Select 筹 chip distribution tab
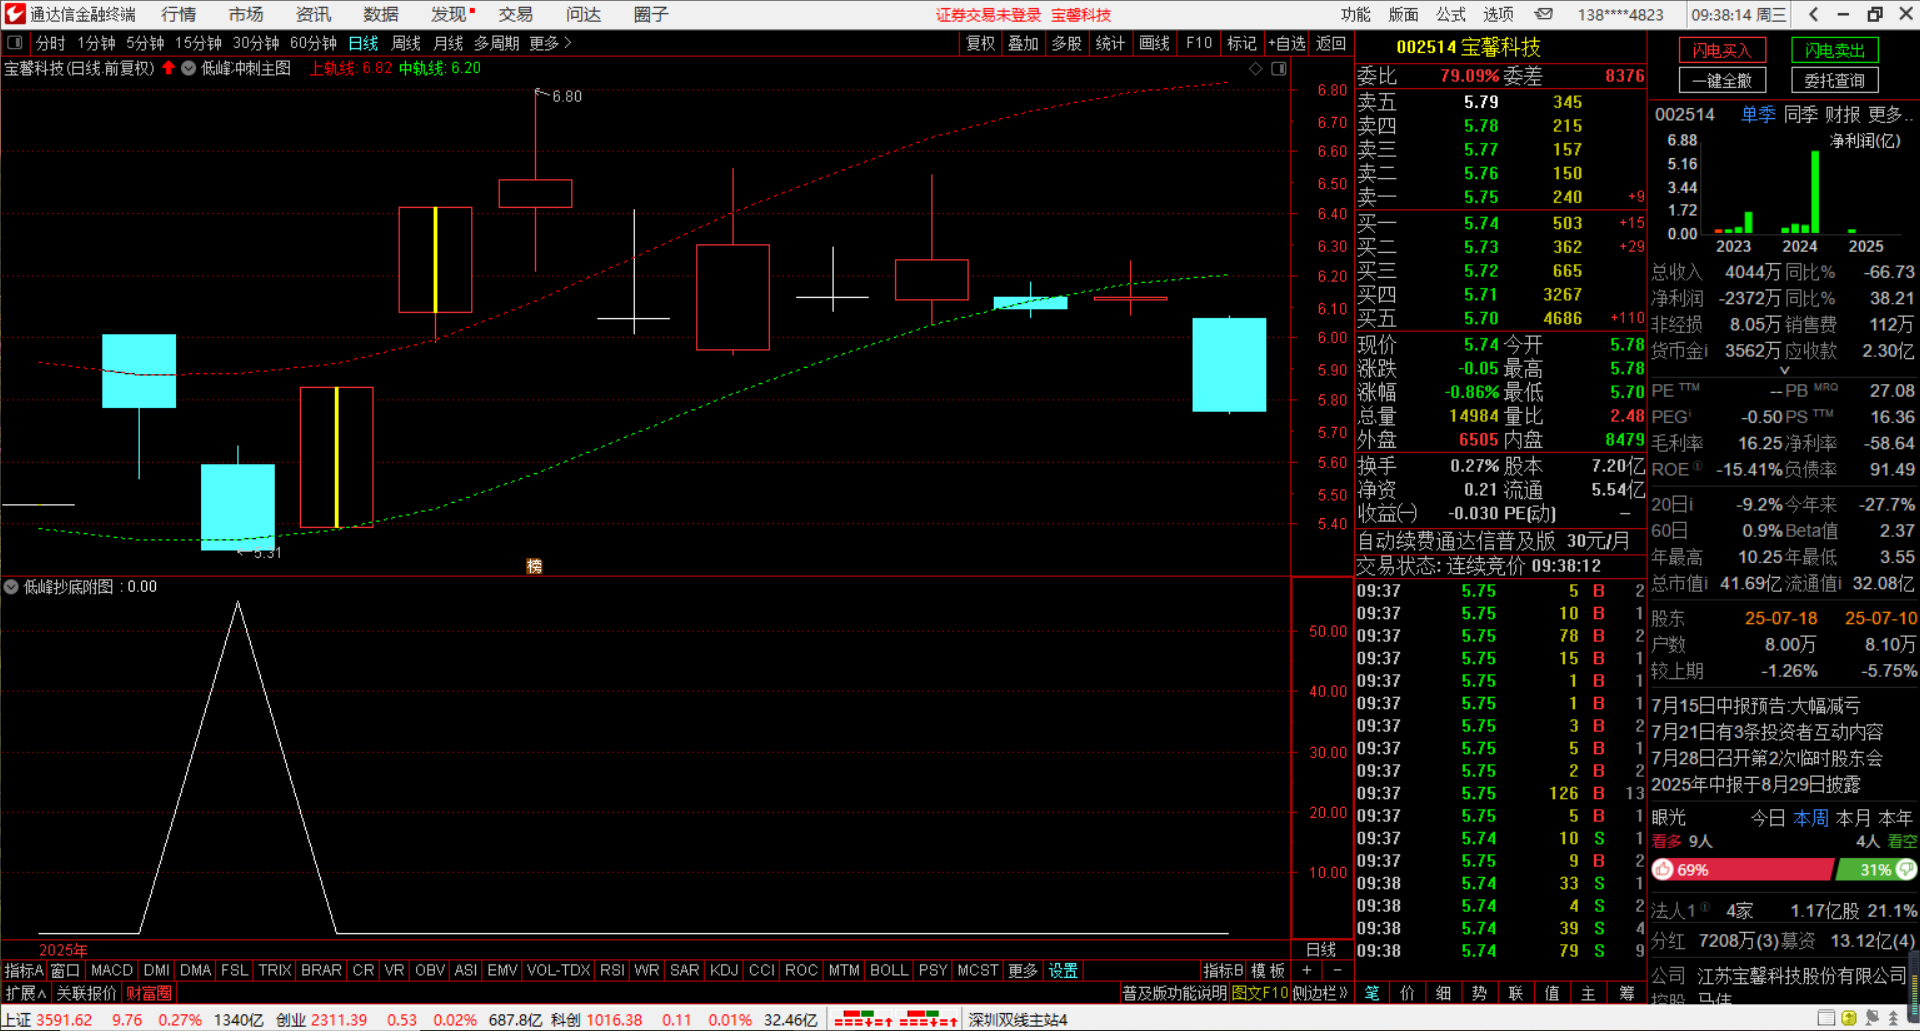 coord(1626,993)
